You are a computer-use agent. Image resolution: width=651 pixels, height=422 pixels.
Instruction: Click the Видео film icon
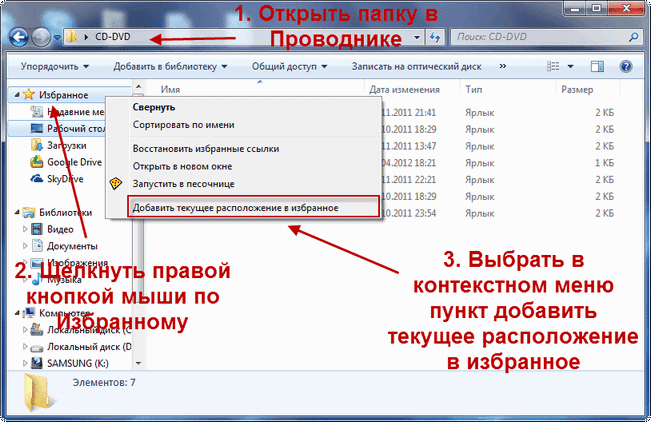coord(37,229)
